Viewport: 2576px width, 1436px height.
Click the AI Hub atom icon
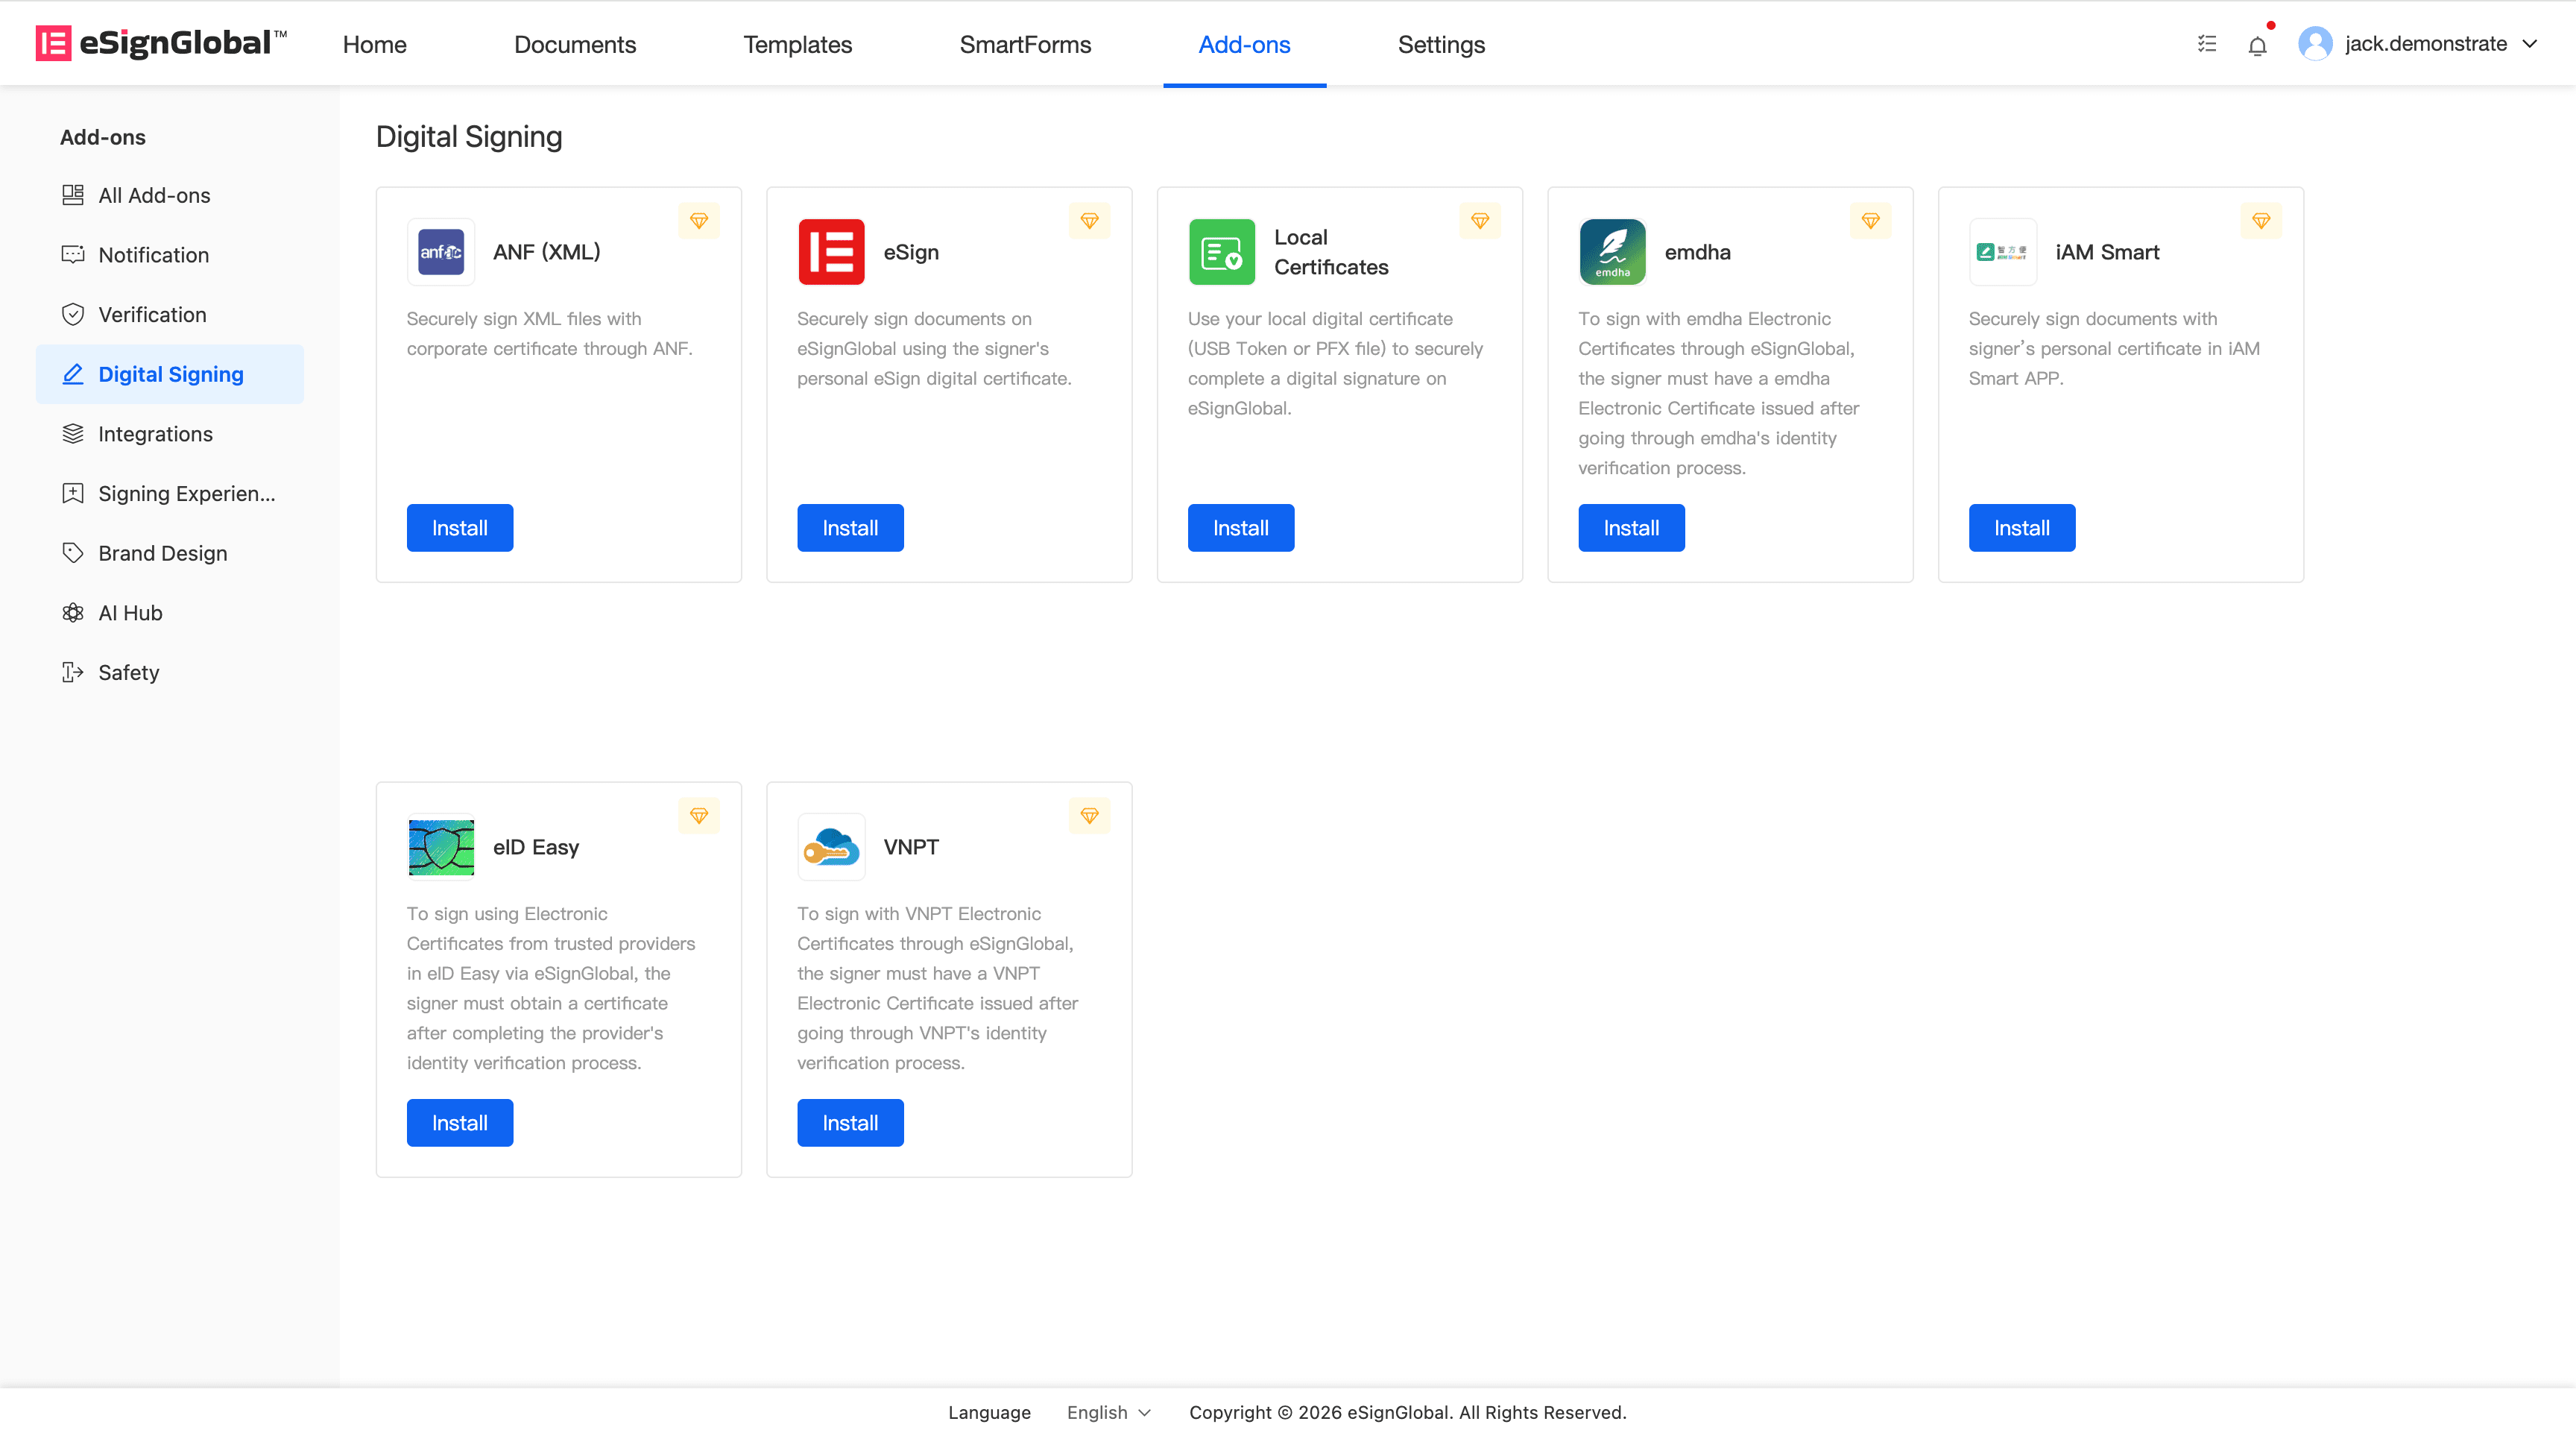pos(73,612)
